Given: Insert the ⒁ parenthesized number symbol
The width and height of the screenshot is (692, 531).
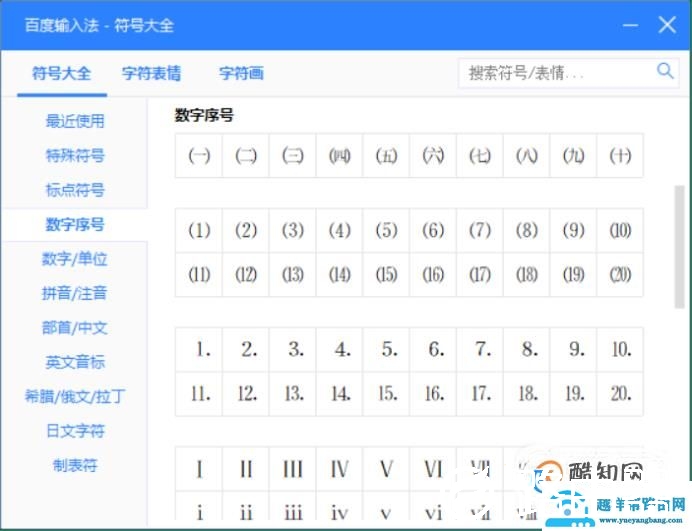Looking at the screenshot, I should (x=339, y=275).
